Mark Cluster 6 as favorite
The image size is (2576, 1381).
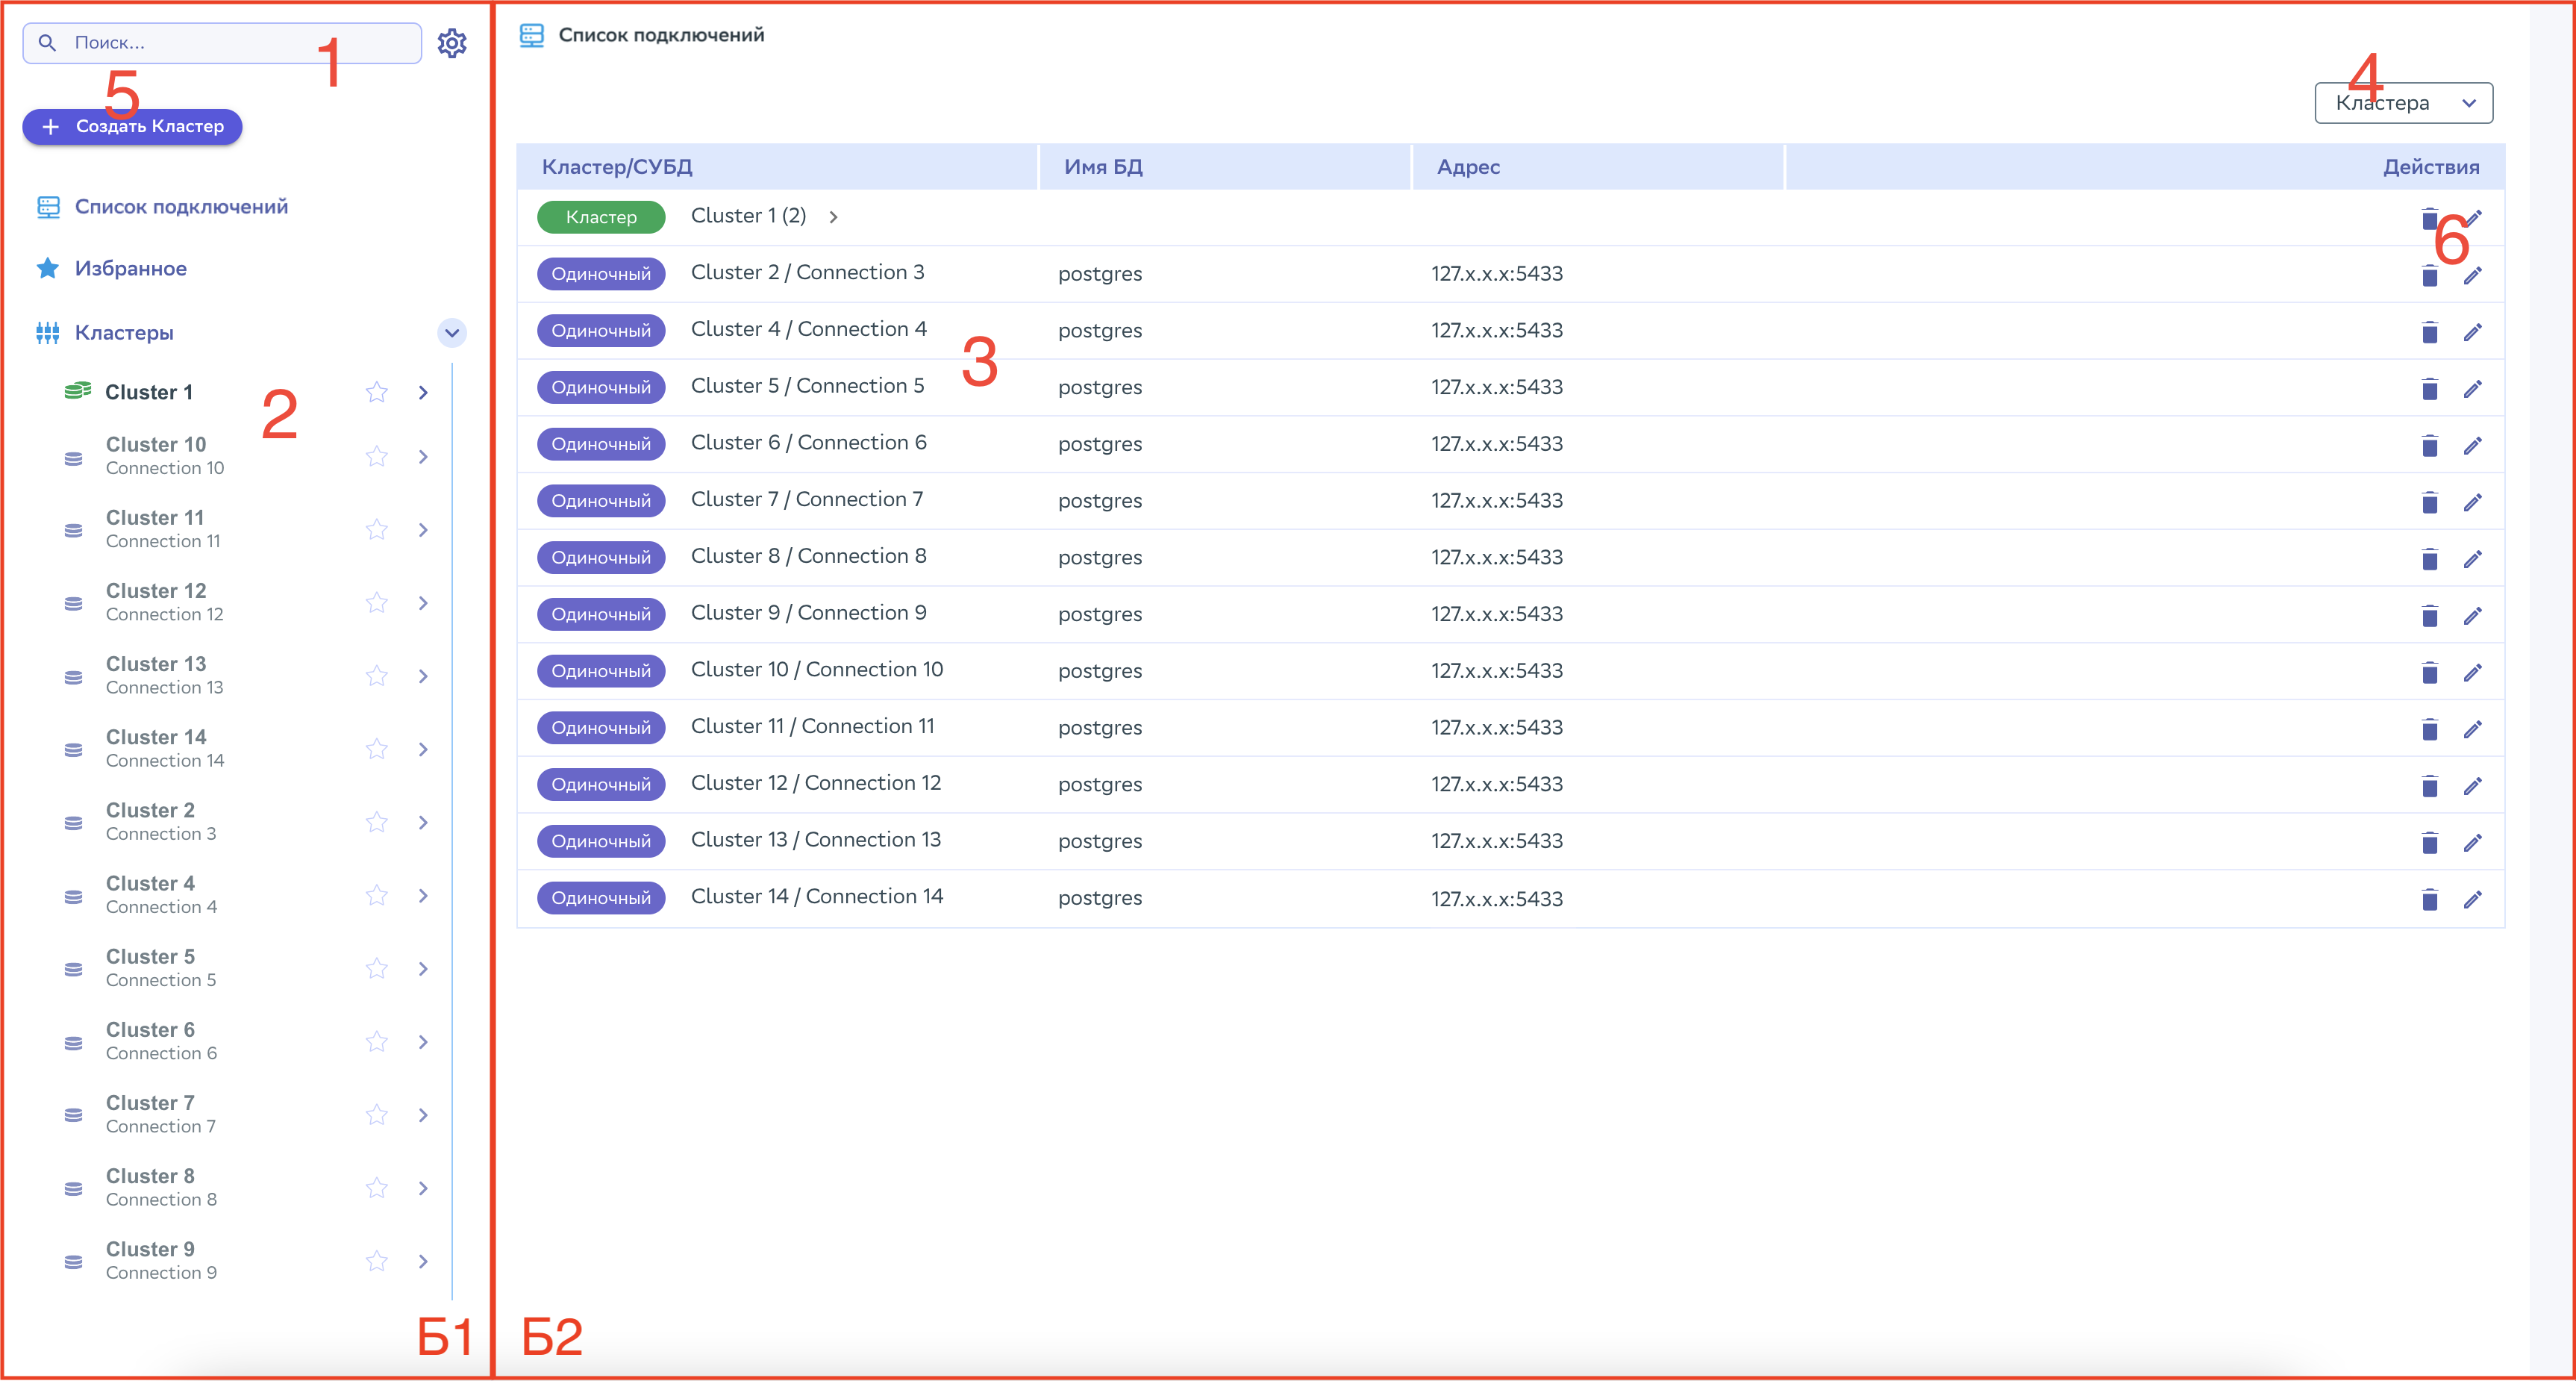pos(376,1041)
